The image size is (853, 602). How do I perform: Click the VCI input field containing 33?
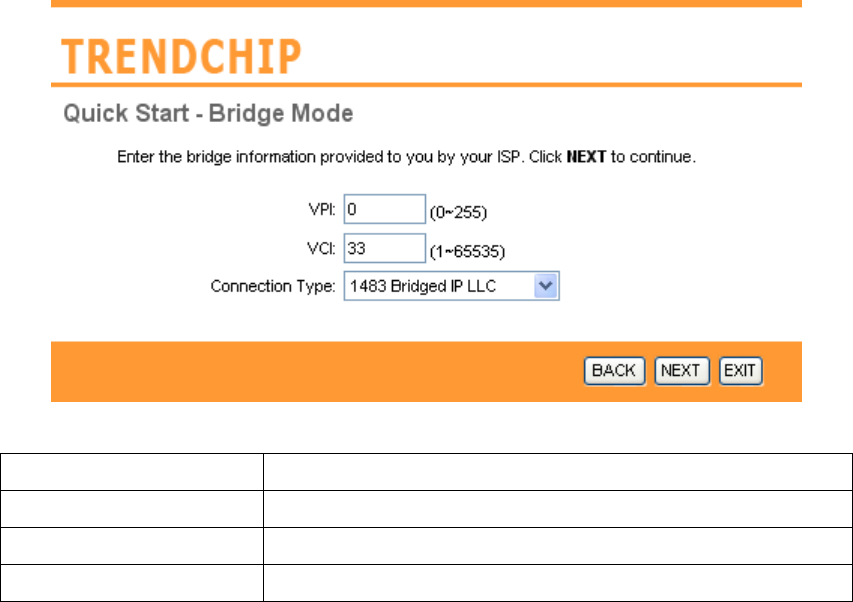pos(385,247)
